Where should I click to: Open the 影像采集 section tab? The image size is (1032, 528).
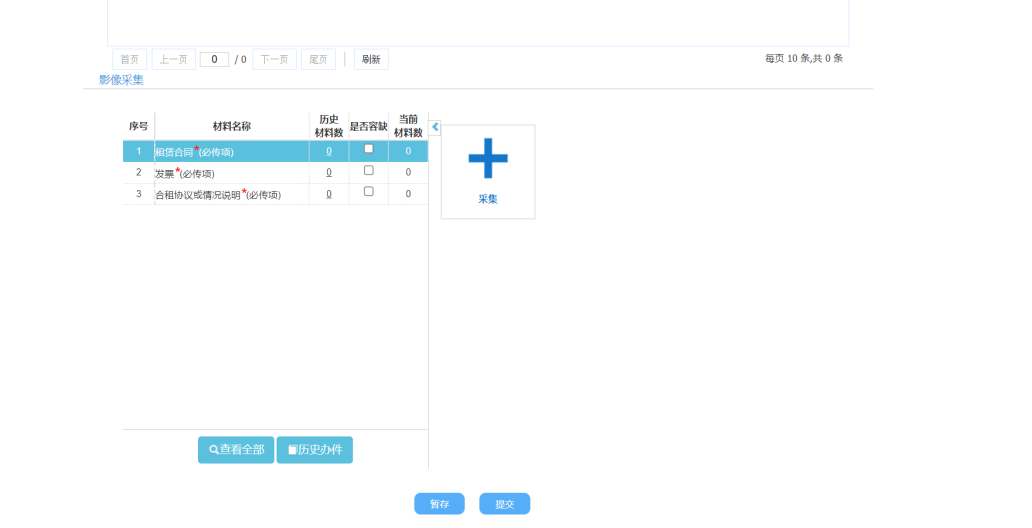[x=121, y=80]
